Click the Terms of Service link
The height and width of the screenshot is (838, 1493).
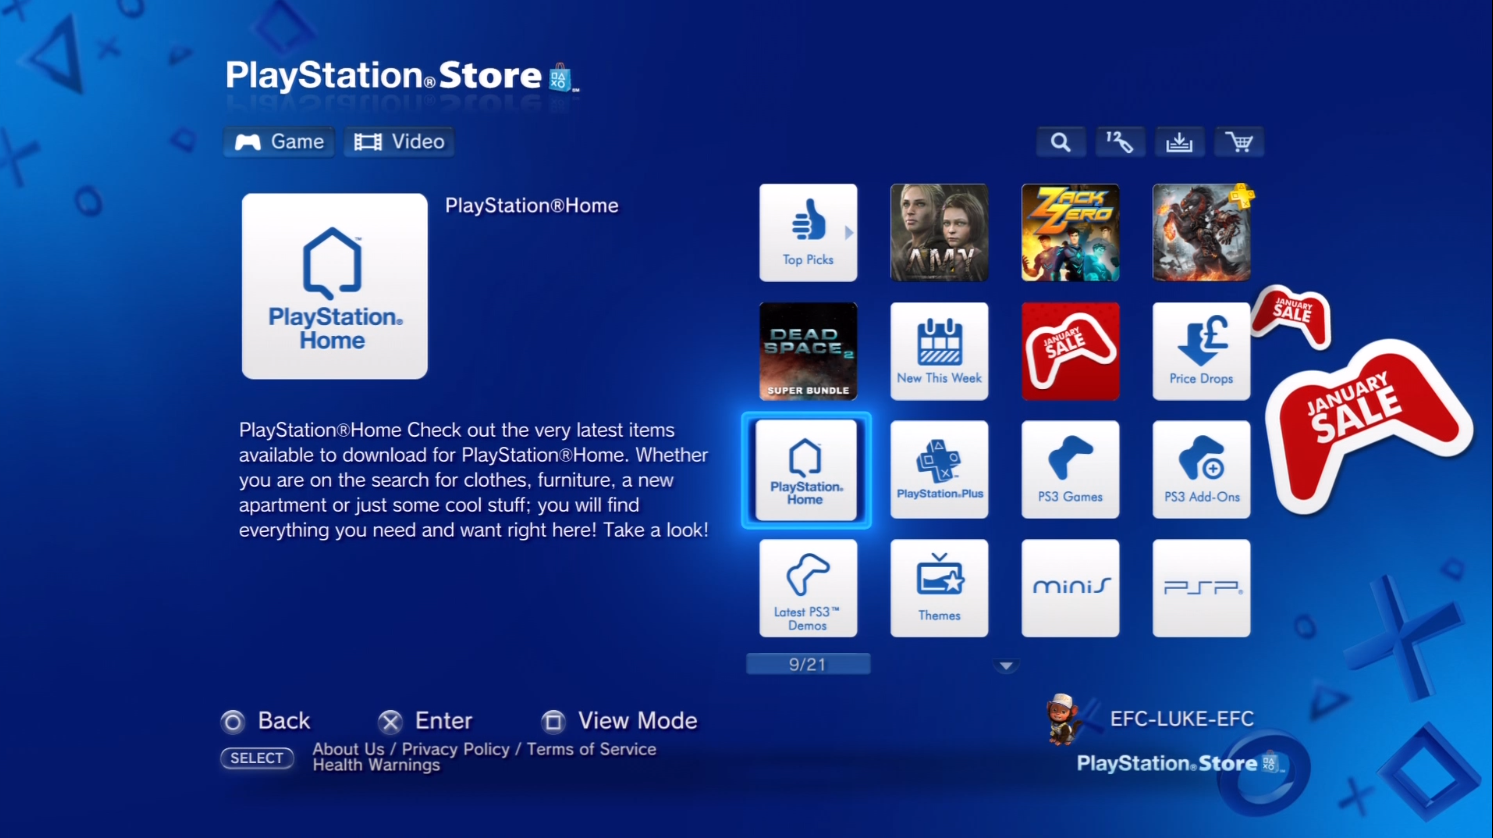pyautogui.click(x=592, y=748)
